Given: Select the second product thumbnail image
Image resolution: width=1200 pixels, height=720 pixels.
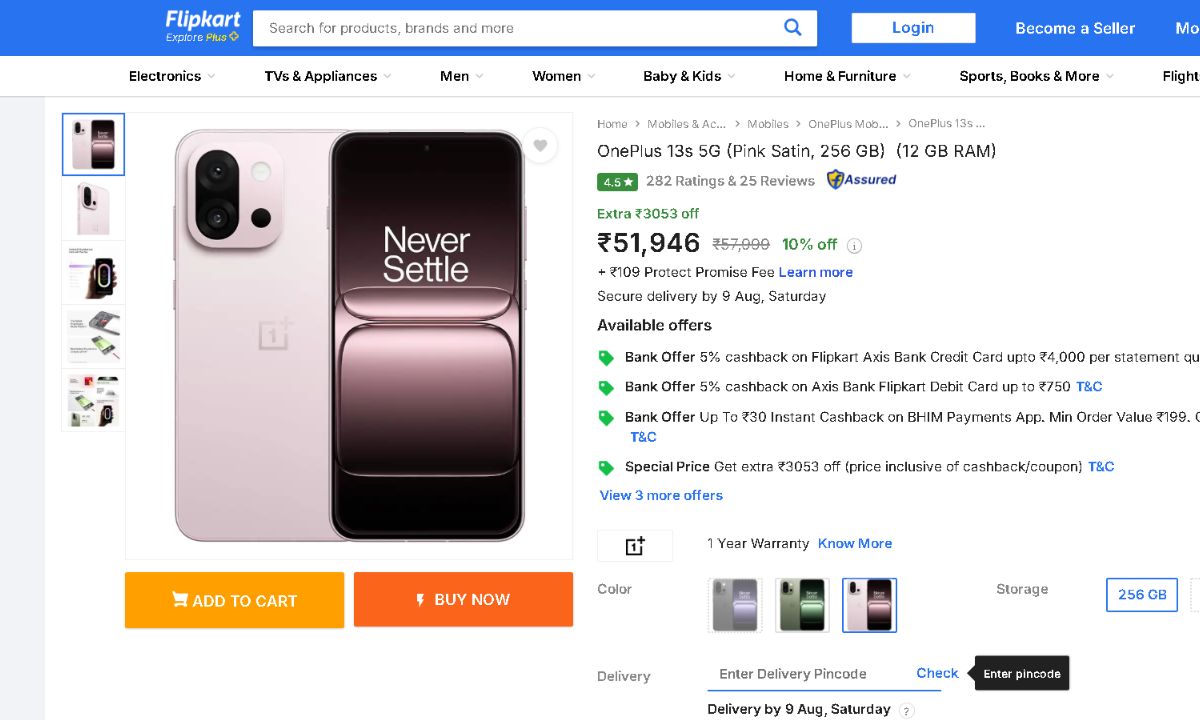Looking at the screenshot, I should point(93,208).
